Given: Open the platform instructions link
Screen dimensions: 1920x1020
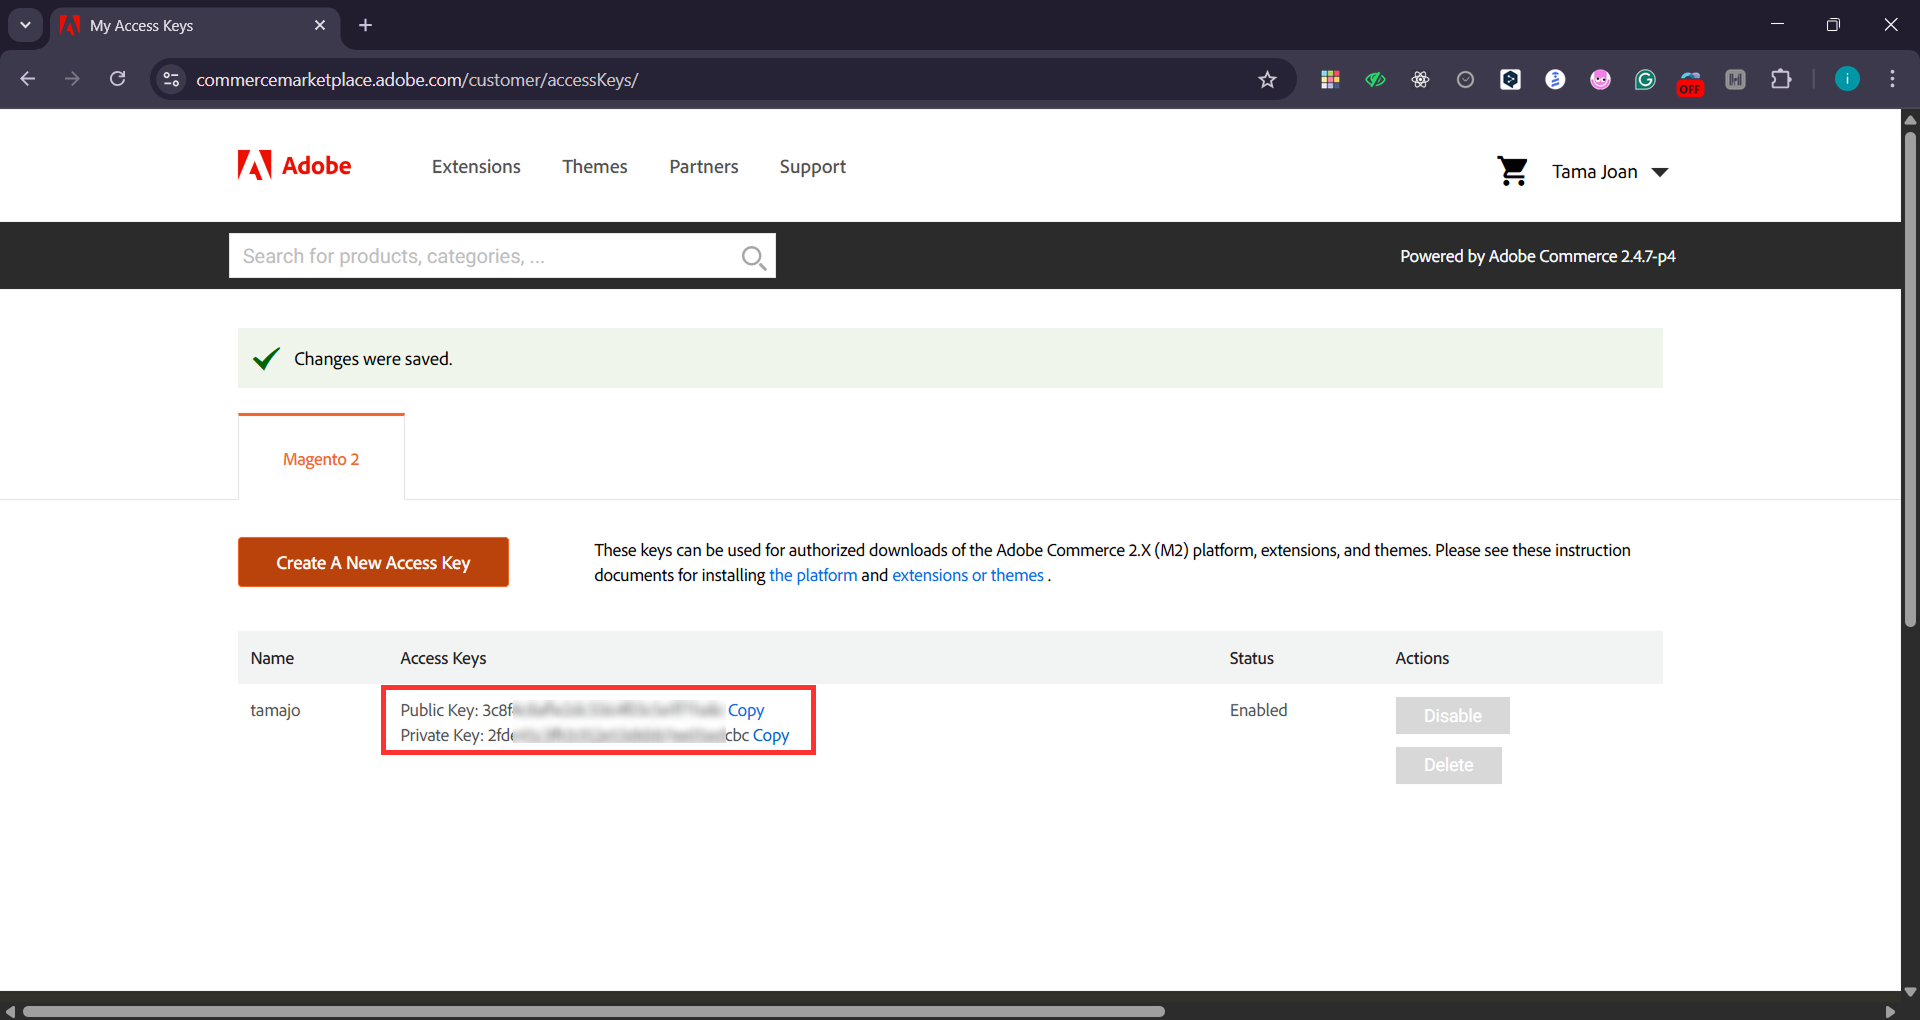Looking at the screenshot, I should pyautogui.click(x=813, y=575).
